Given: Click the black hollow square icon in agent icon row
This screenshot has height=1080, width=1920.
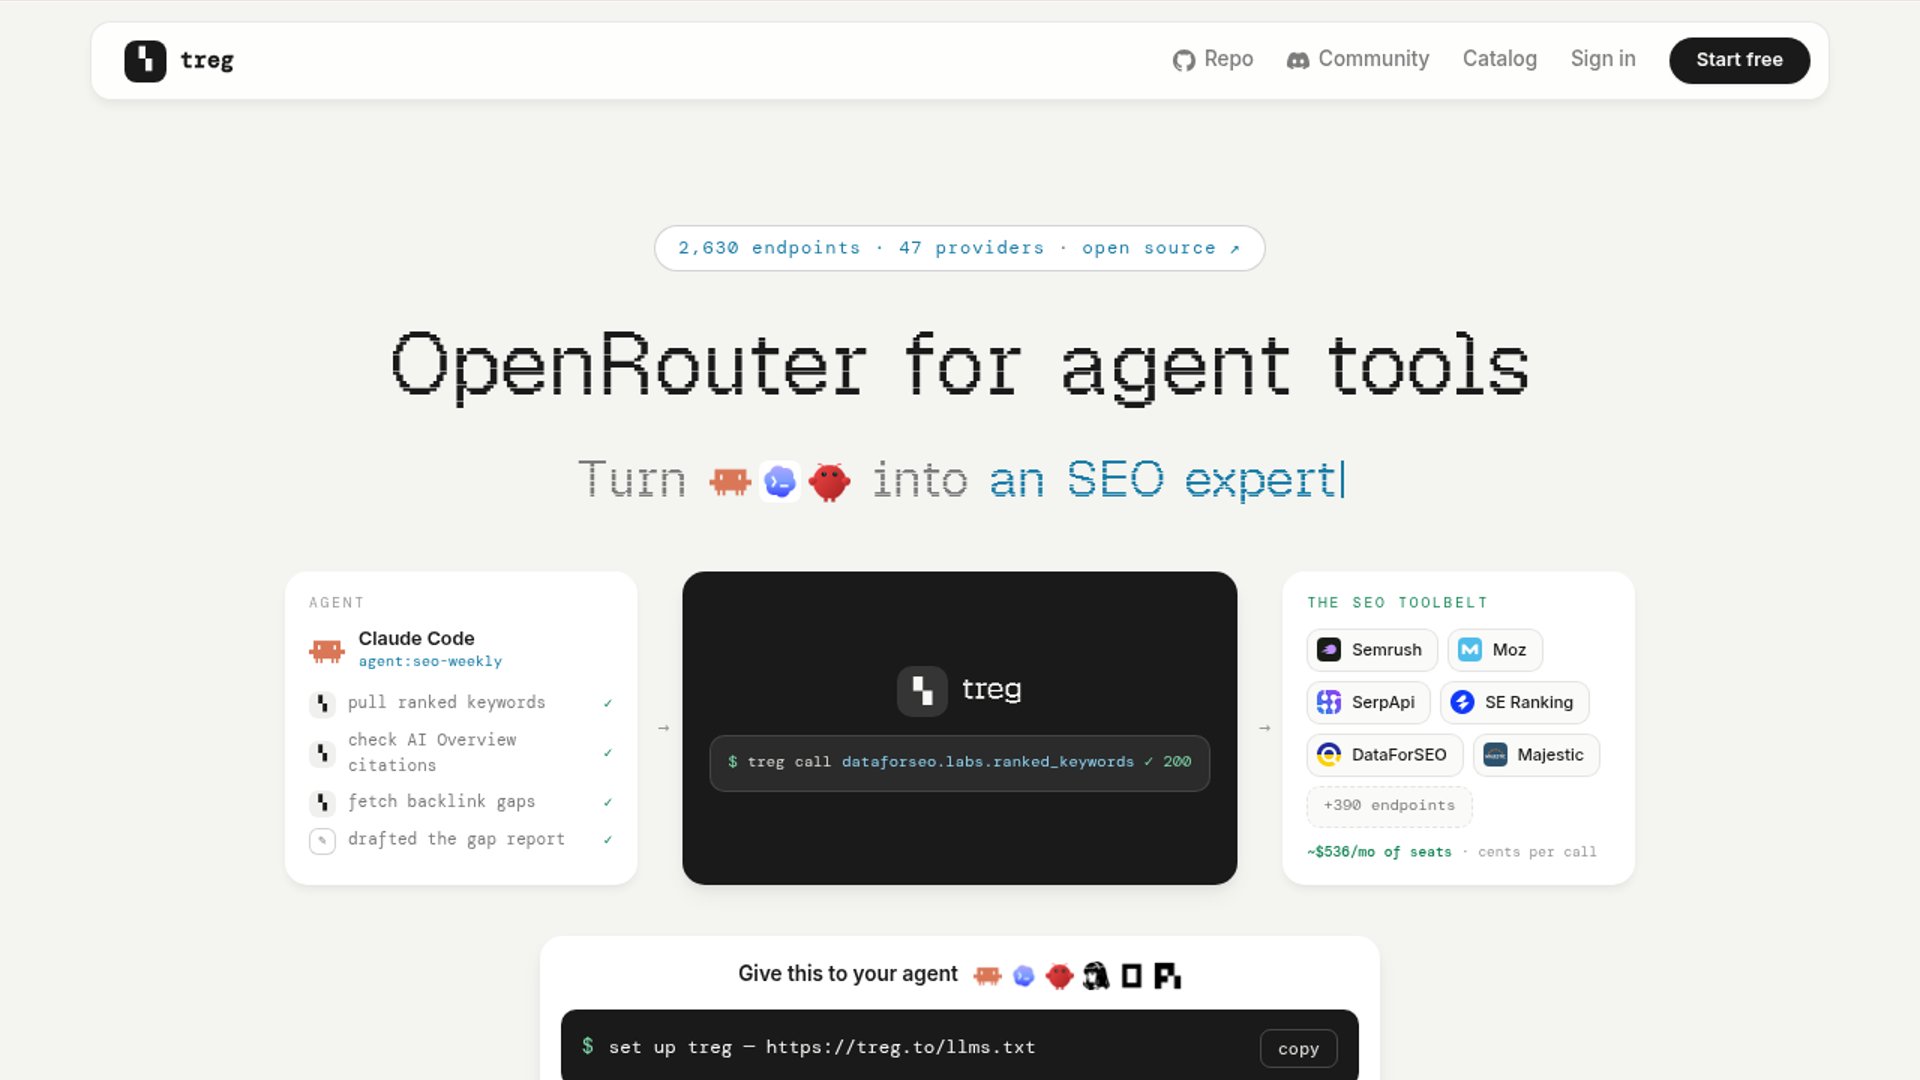Looking at the screenshot, I should (x=1131, y=975).
